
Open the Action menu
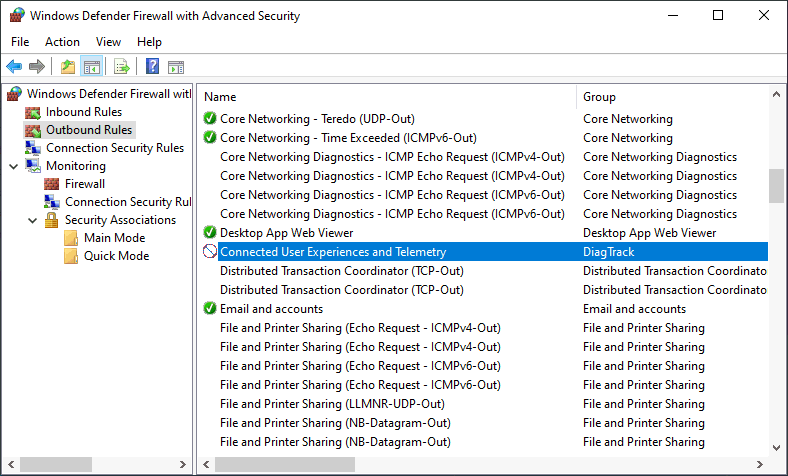pyautogui.click(x=62, y=42)
